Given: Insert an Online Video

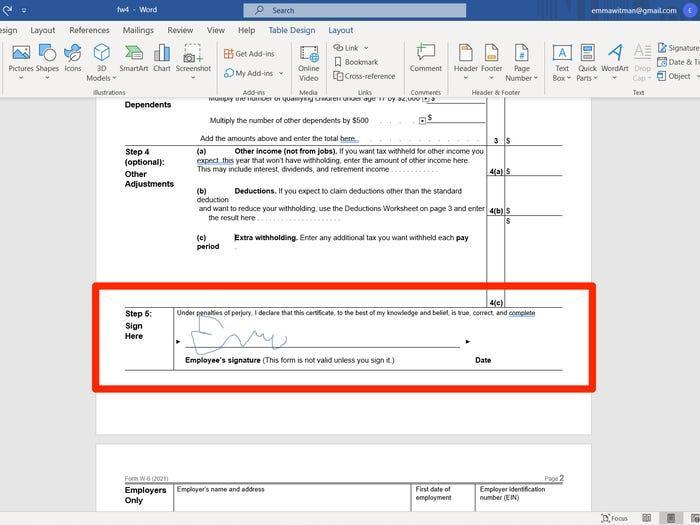Looking at the screenshot, I should [308, 63].
